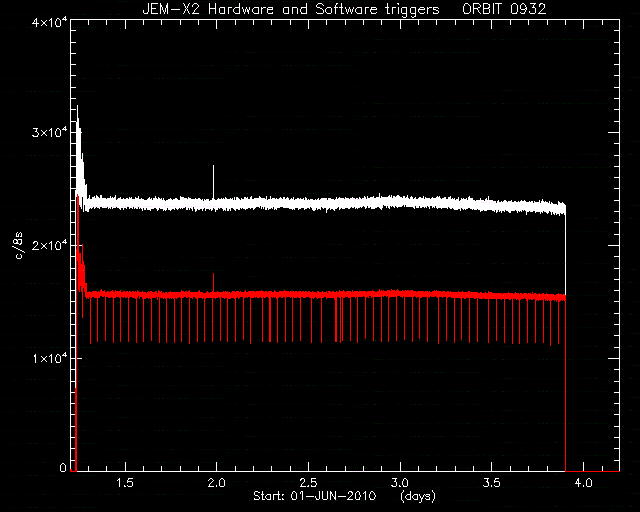Click the 3.5 x-axis tick label

(x=491, y=483)
